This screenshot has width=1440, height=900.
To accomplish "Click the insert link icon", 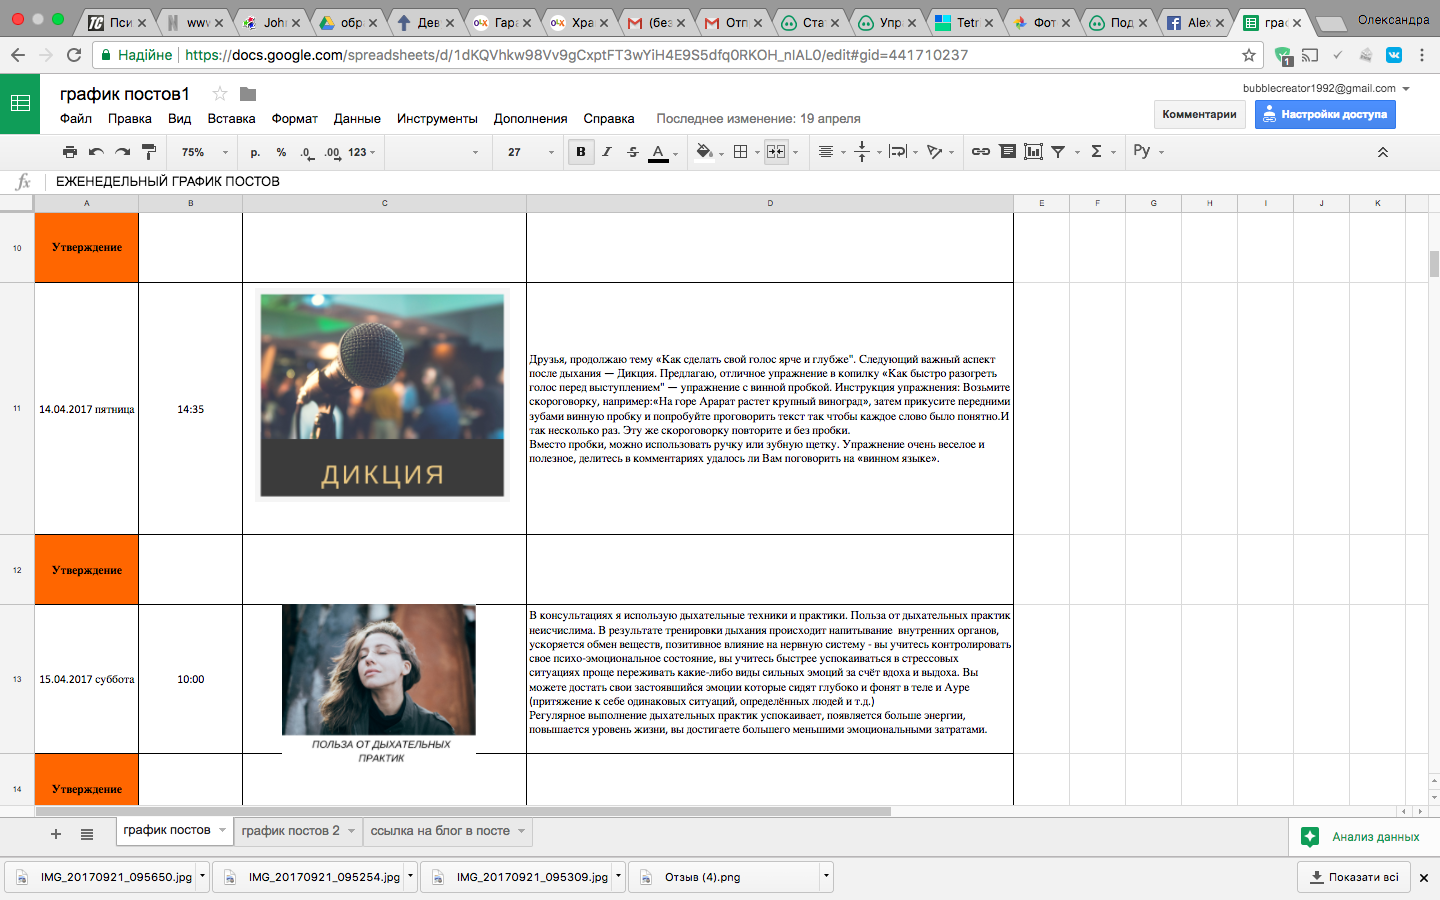I will [x=981, y=152].
